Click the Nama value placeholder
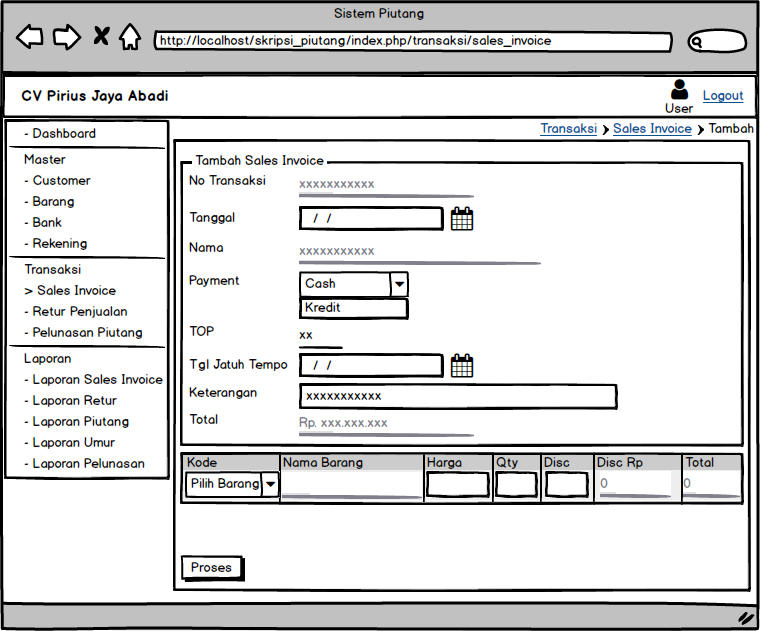Image resolution: width=760 pixels, height=631 pixels. tap(336, 251)
